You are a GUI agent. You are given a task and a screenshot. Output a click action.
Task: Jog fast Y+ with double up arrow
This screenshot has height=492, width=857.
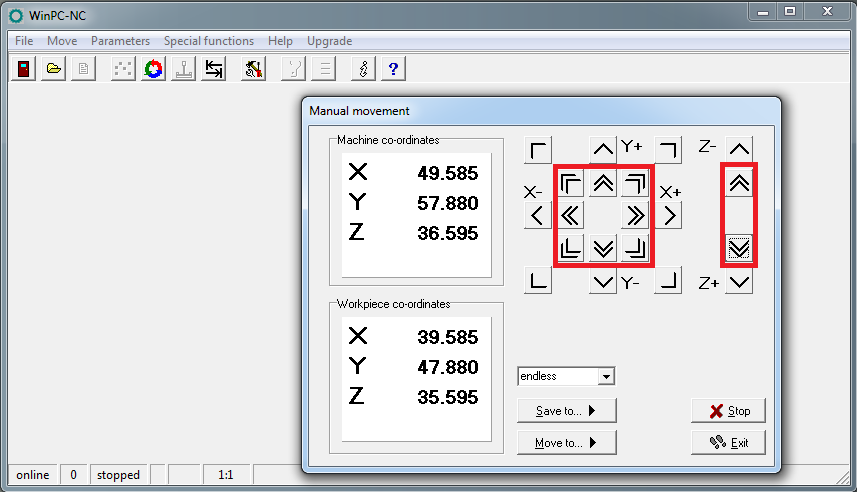tap(603, 184)
